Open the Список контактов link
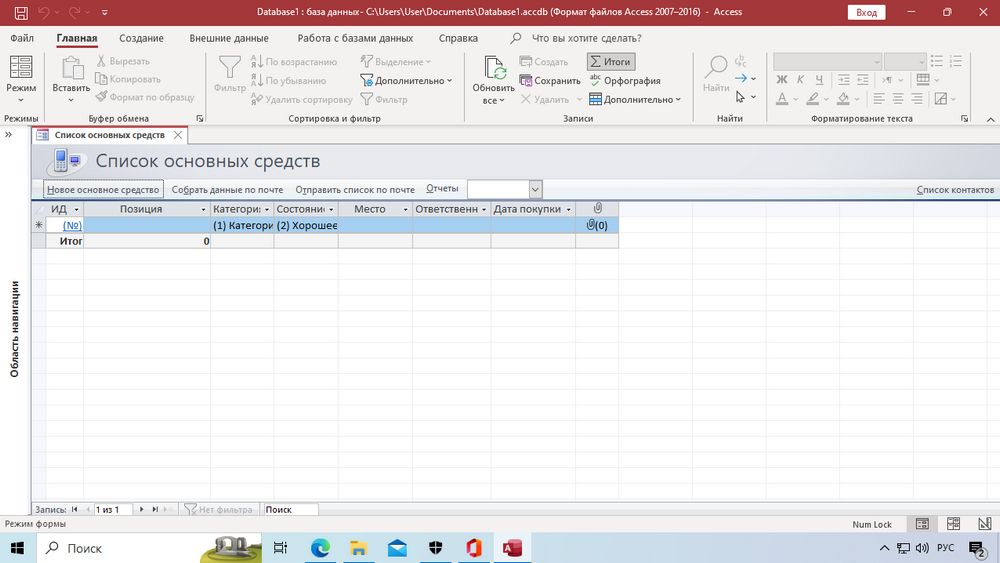The image size is (1000, 563). [x=955, y=189]
